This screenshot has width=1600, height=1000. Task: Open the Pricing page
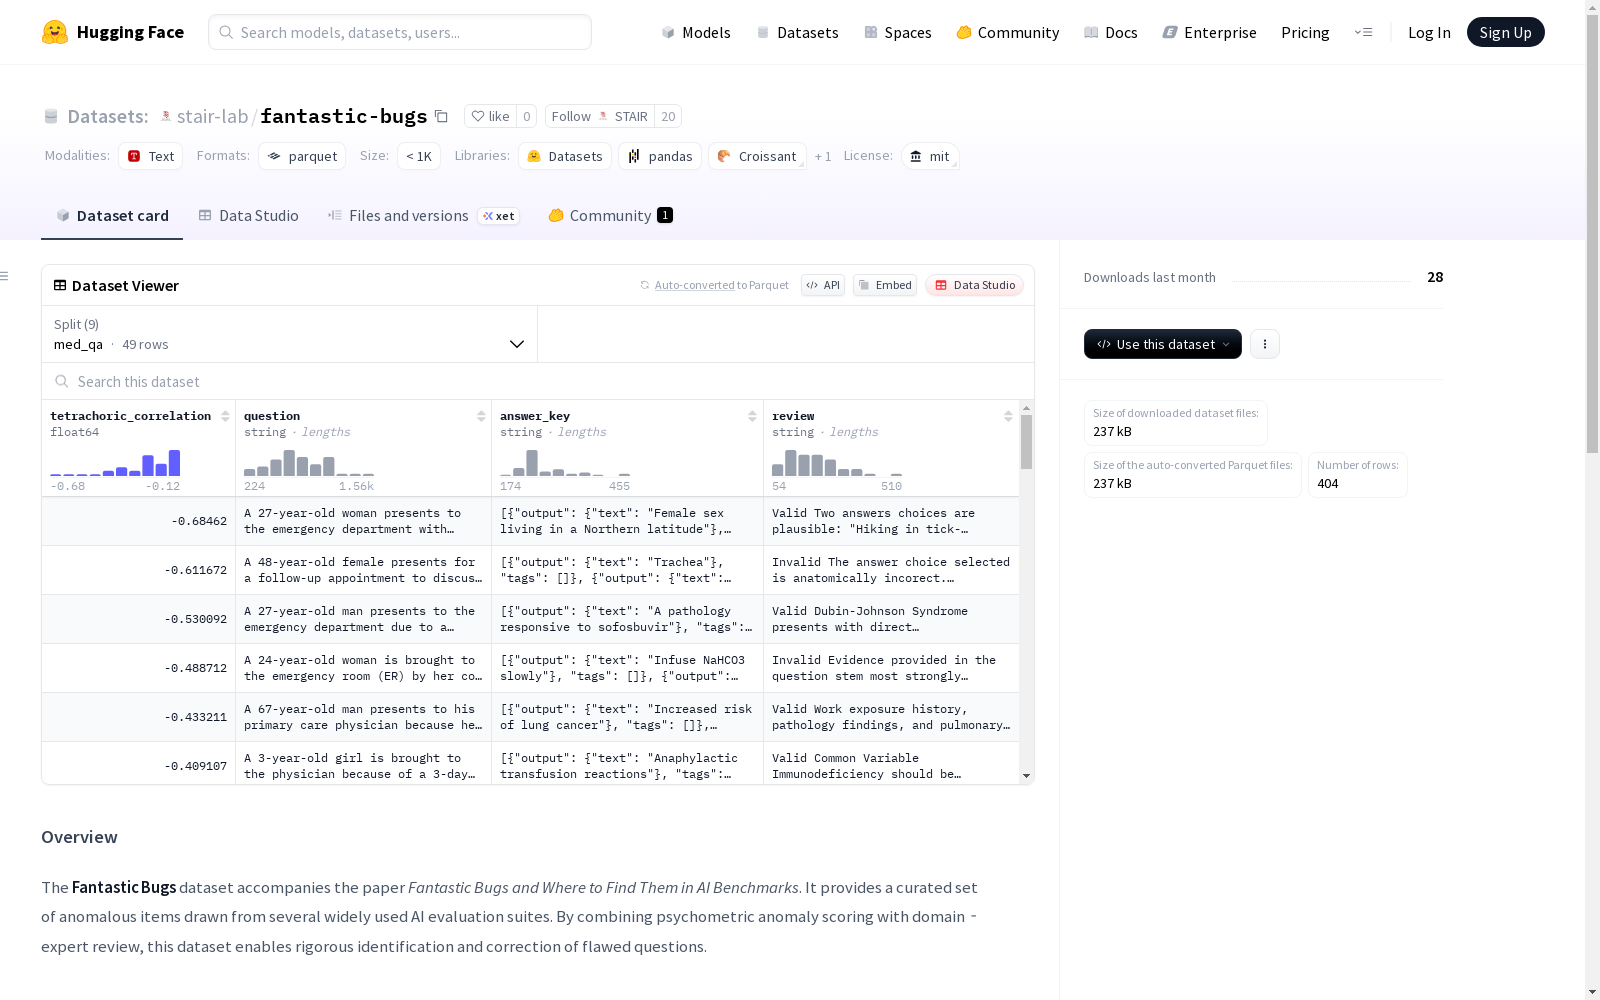coord(1305,32)
